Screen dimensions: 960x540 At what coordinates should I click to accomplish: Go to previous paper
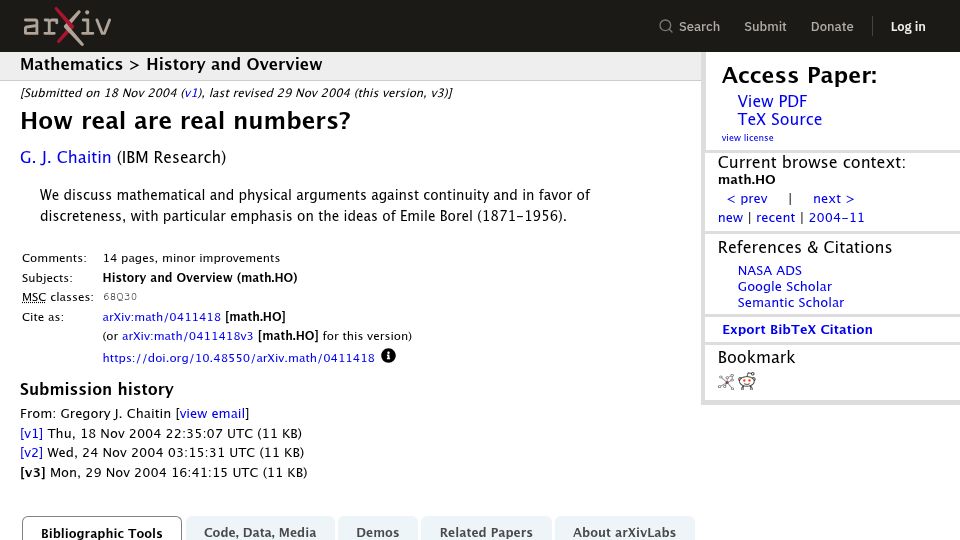747,198
